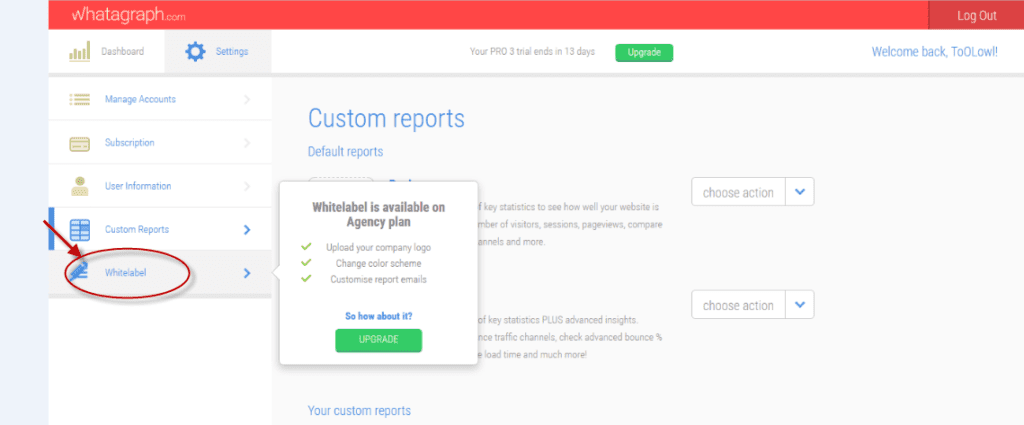The width and height of the screenshot is (1024, 425).
Task: Click the Default reports subheading
Action: coord(345,151)
